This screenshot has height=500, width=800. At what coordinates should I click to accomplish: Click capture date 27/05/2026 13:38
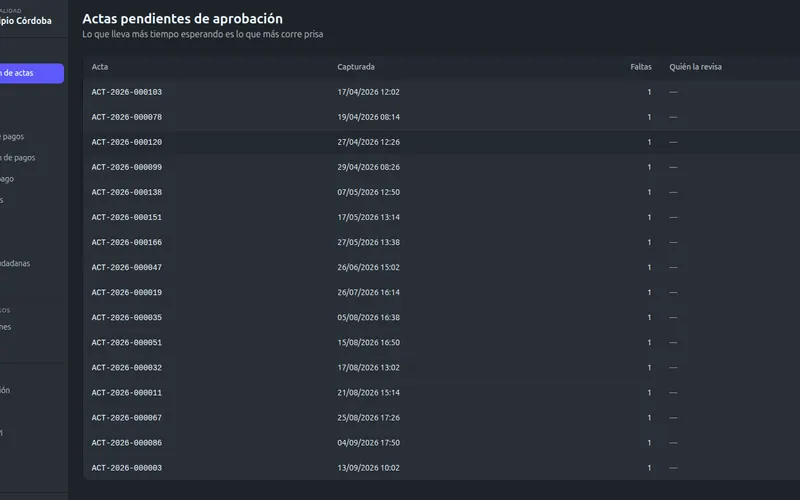(x=368, y=242)
